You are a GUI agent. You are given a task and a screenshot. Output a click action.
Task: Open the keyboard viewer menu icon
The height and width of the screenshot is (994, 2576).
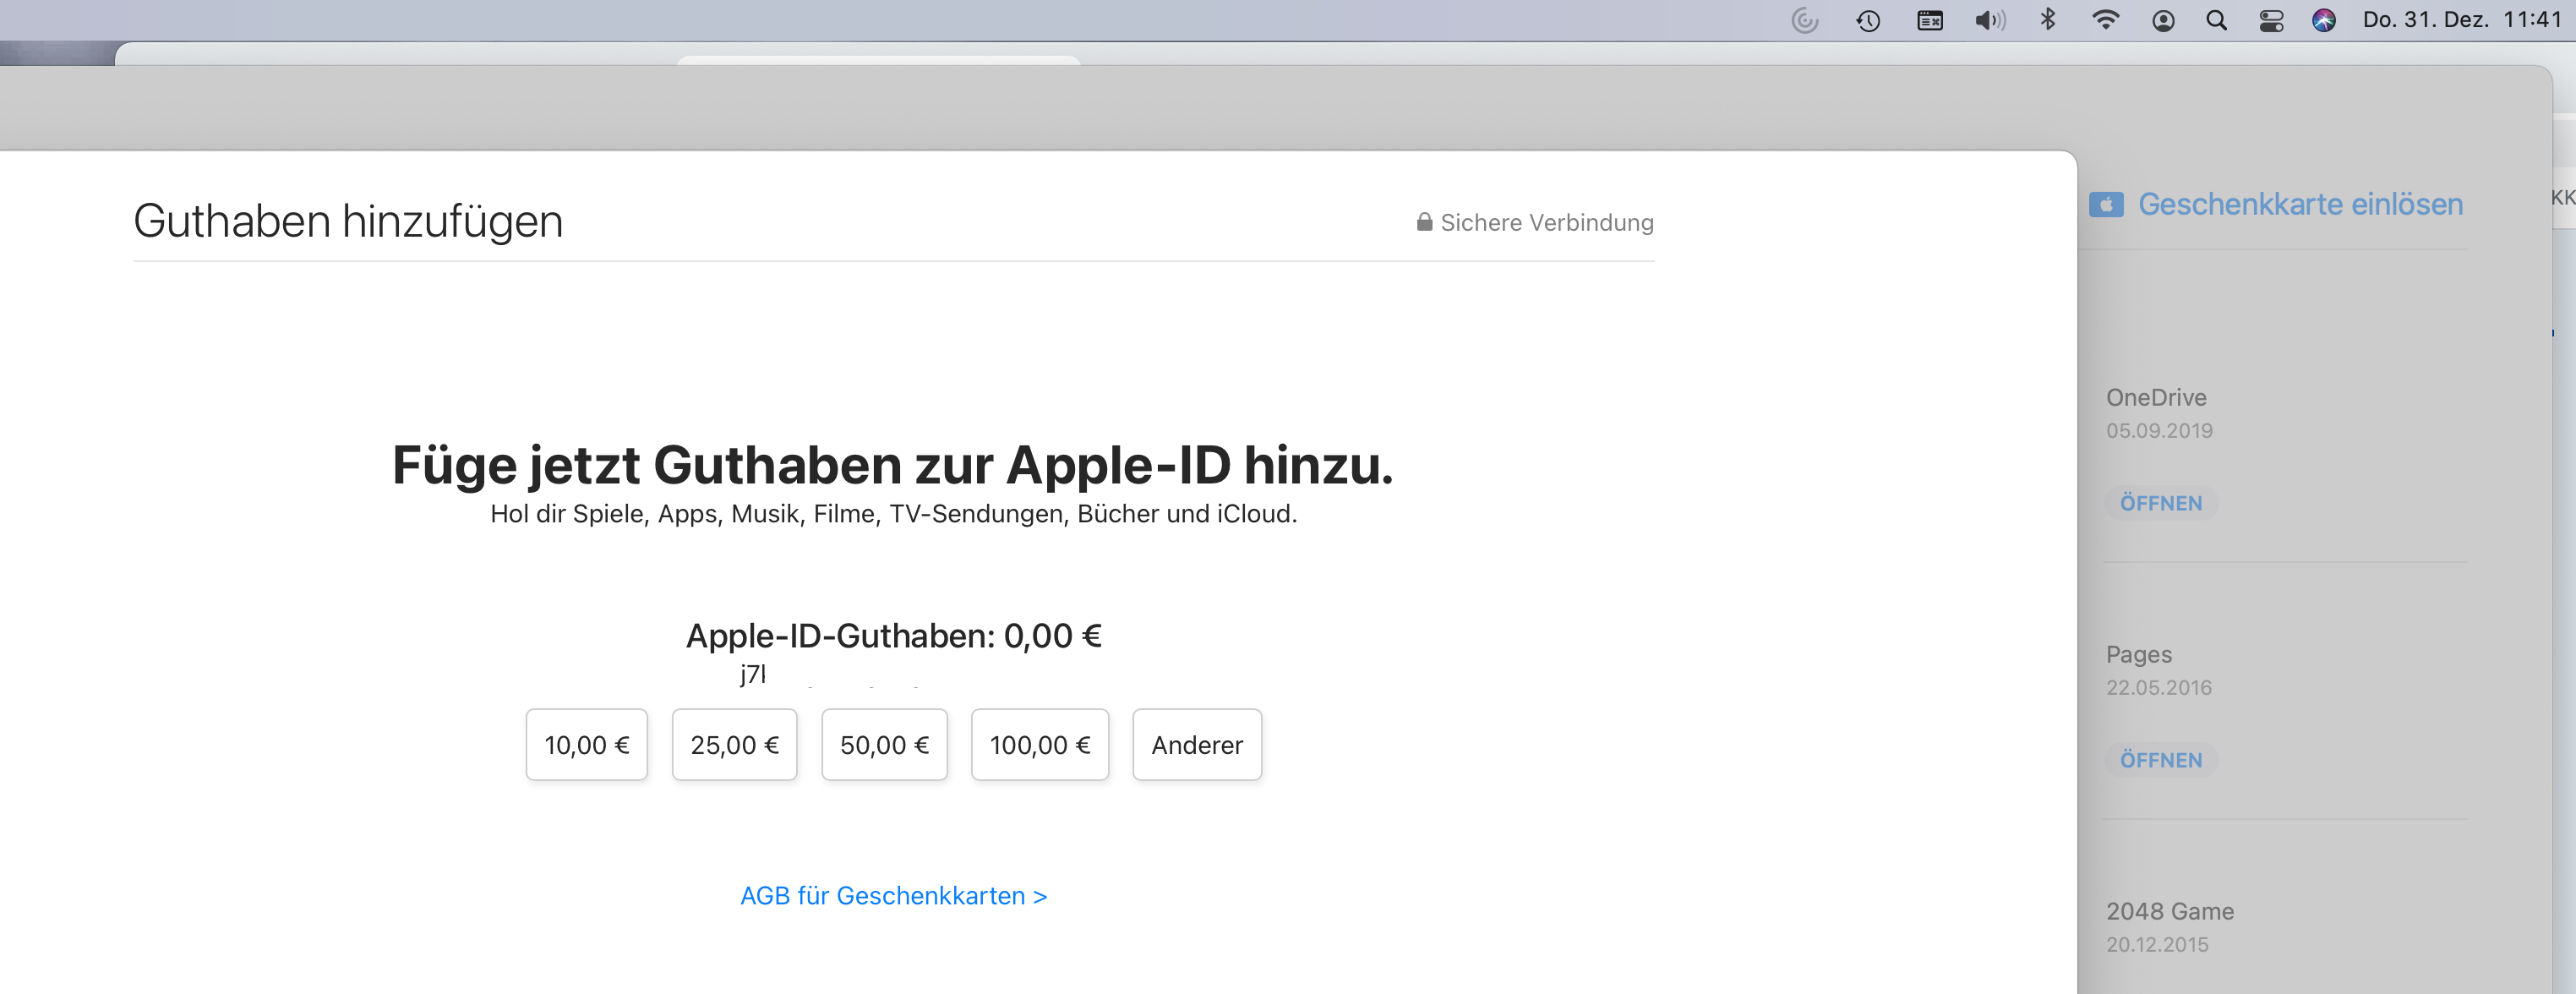1929,20
